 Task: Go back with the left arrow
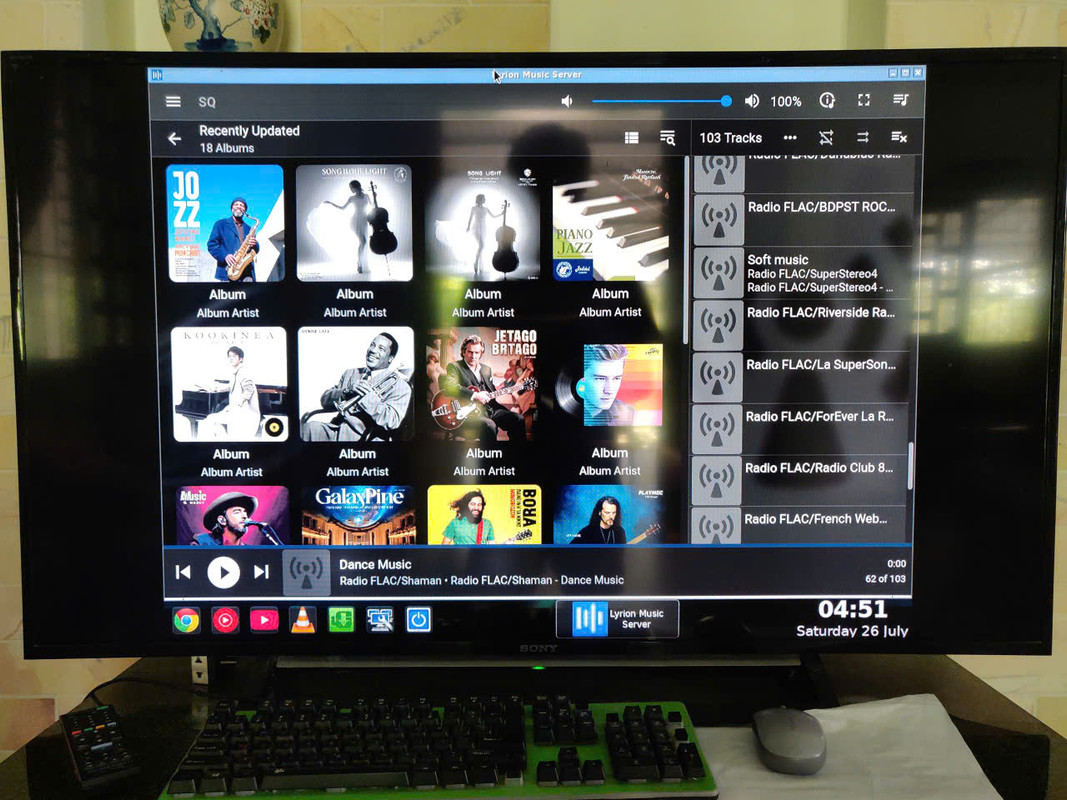point(175,139)
